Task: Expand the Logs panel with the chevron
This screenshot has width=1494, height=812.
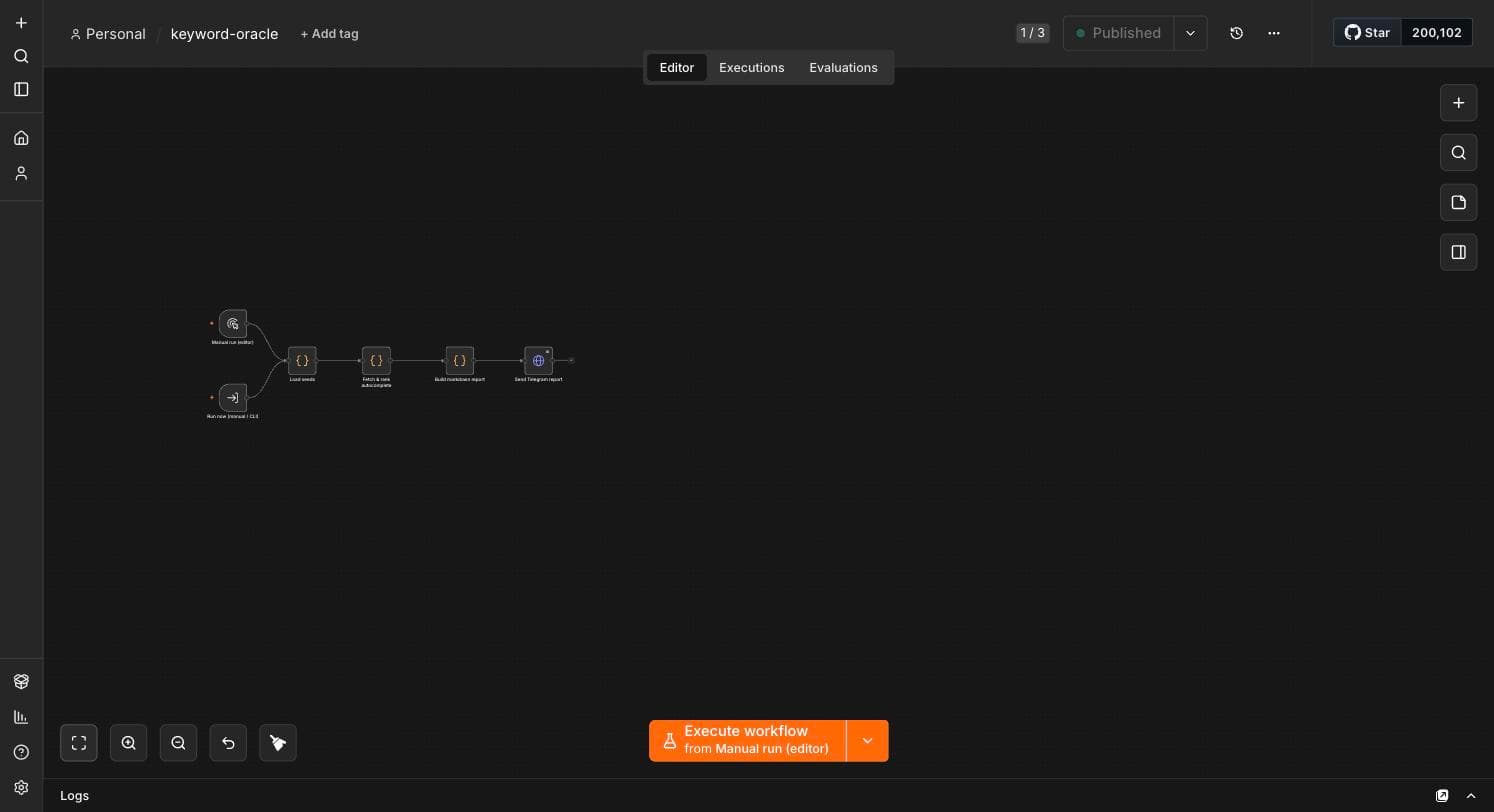Action: click(x=1471, y=796)
